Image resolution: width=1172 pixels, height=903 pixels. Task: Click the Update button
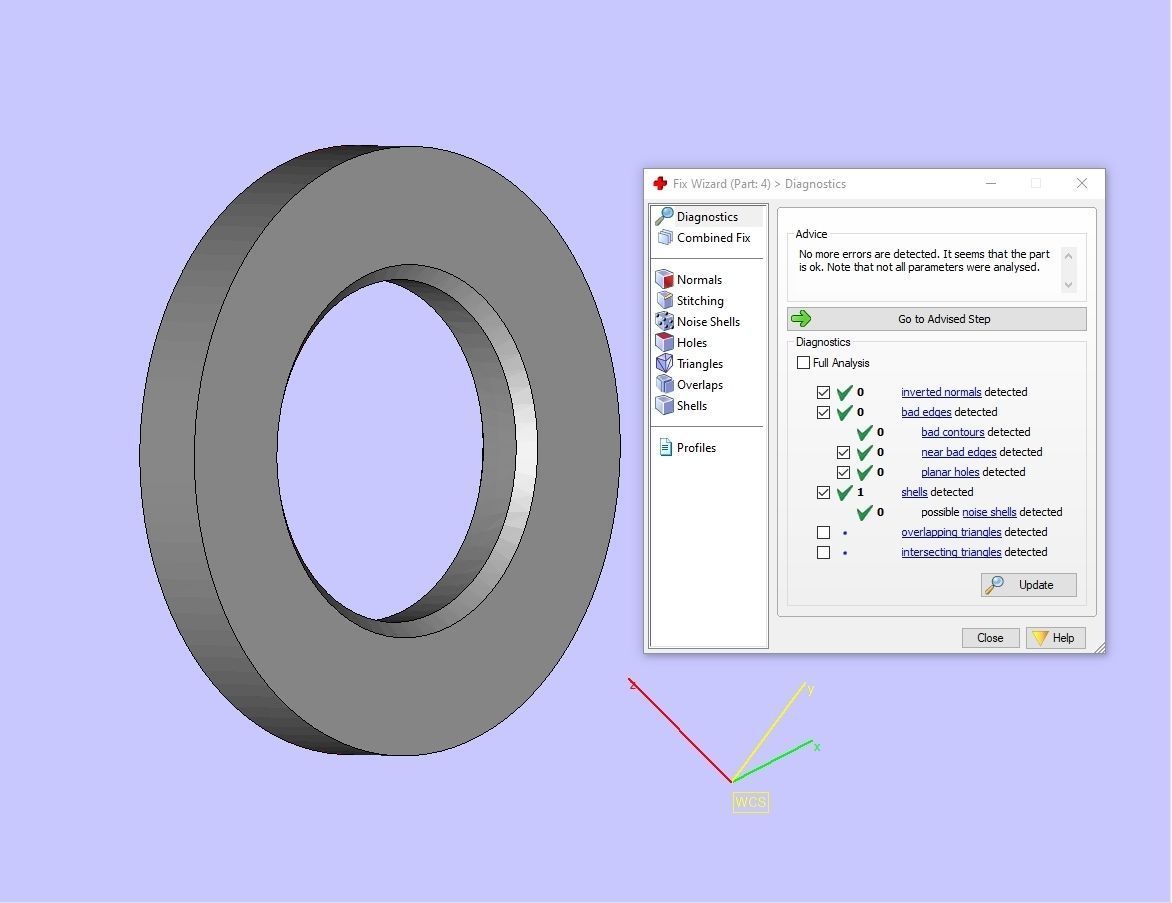pos(1028,585)
